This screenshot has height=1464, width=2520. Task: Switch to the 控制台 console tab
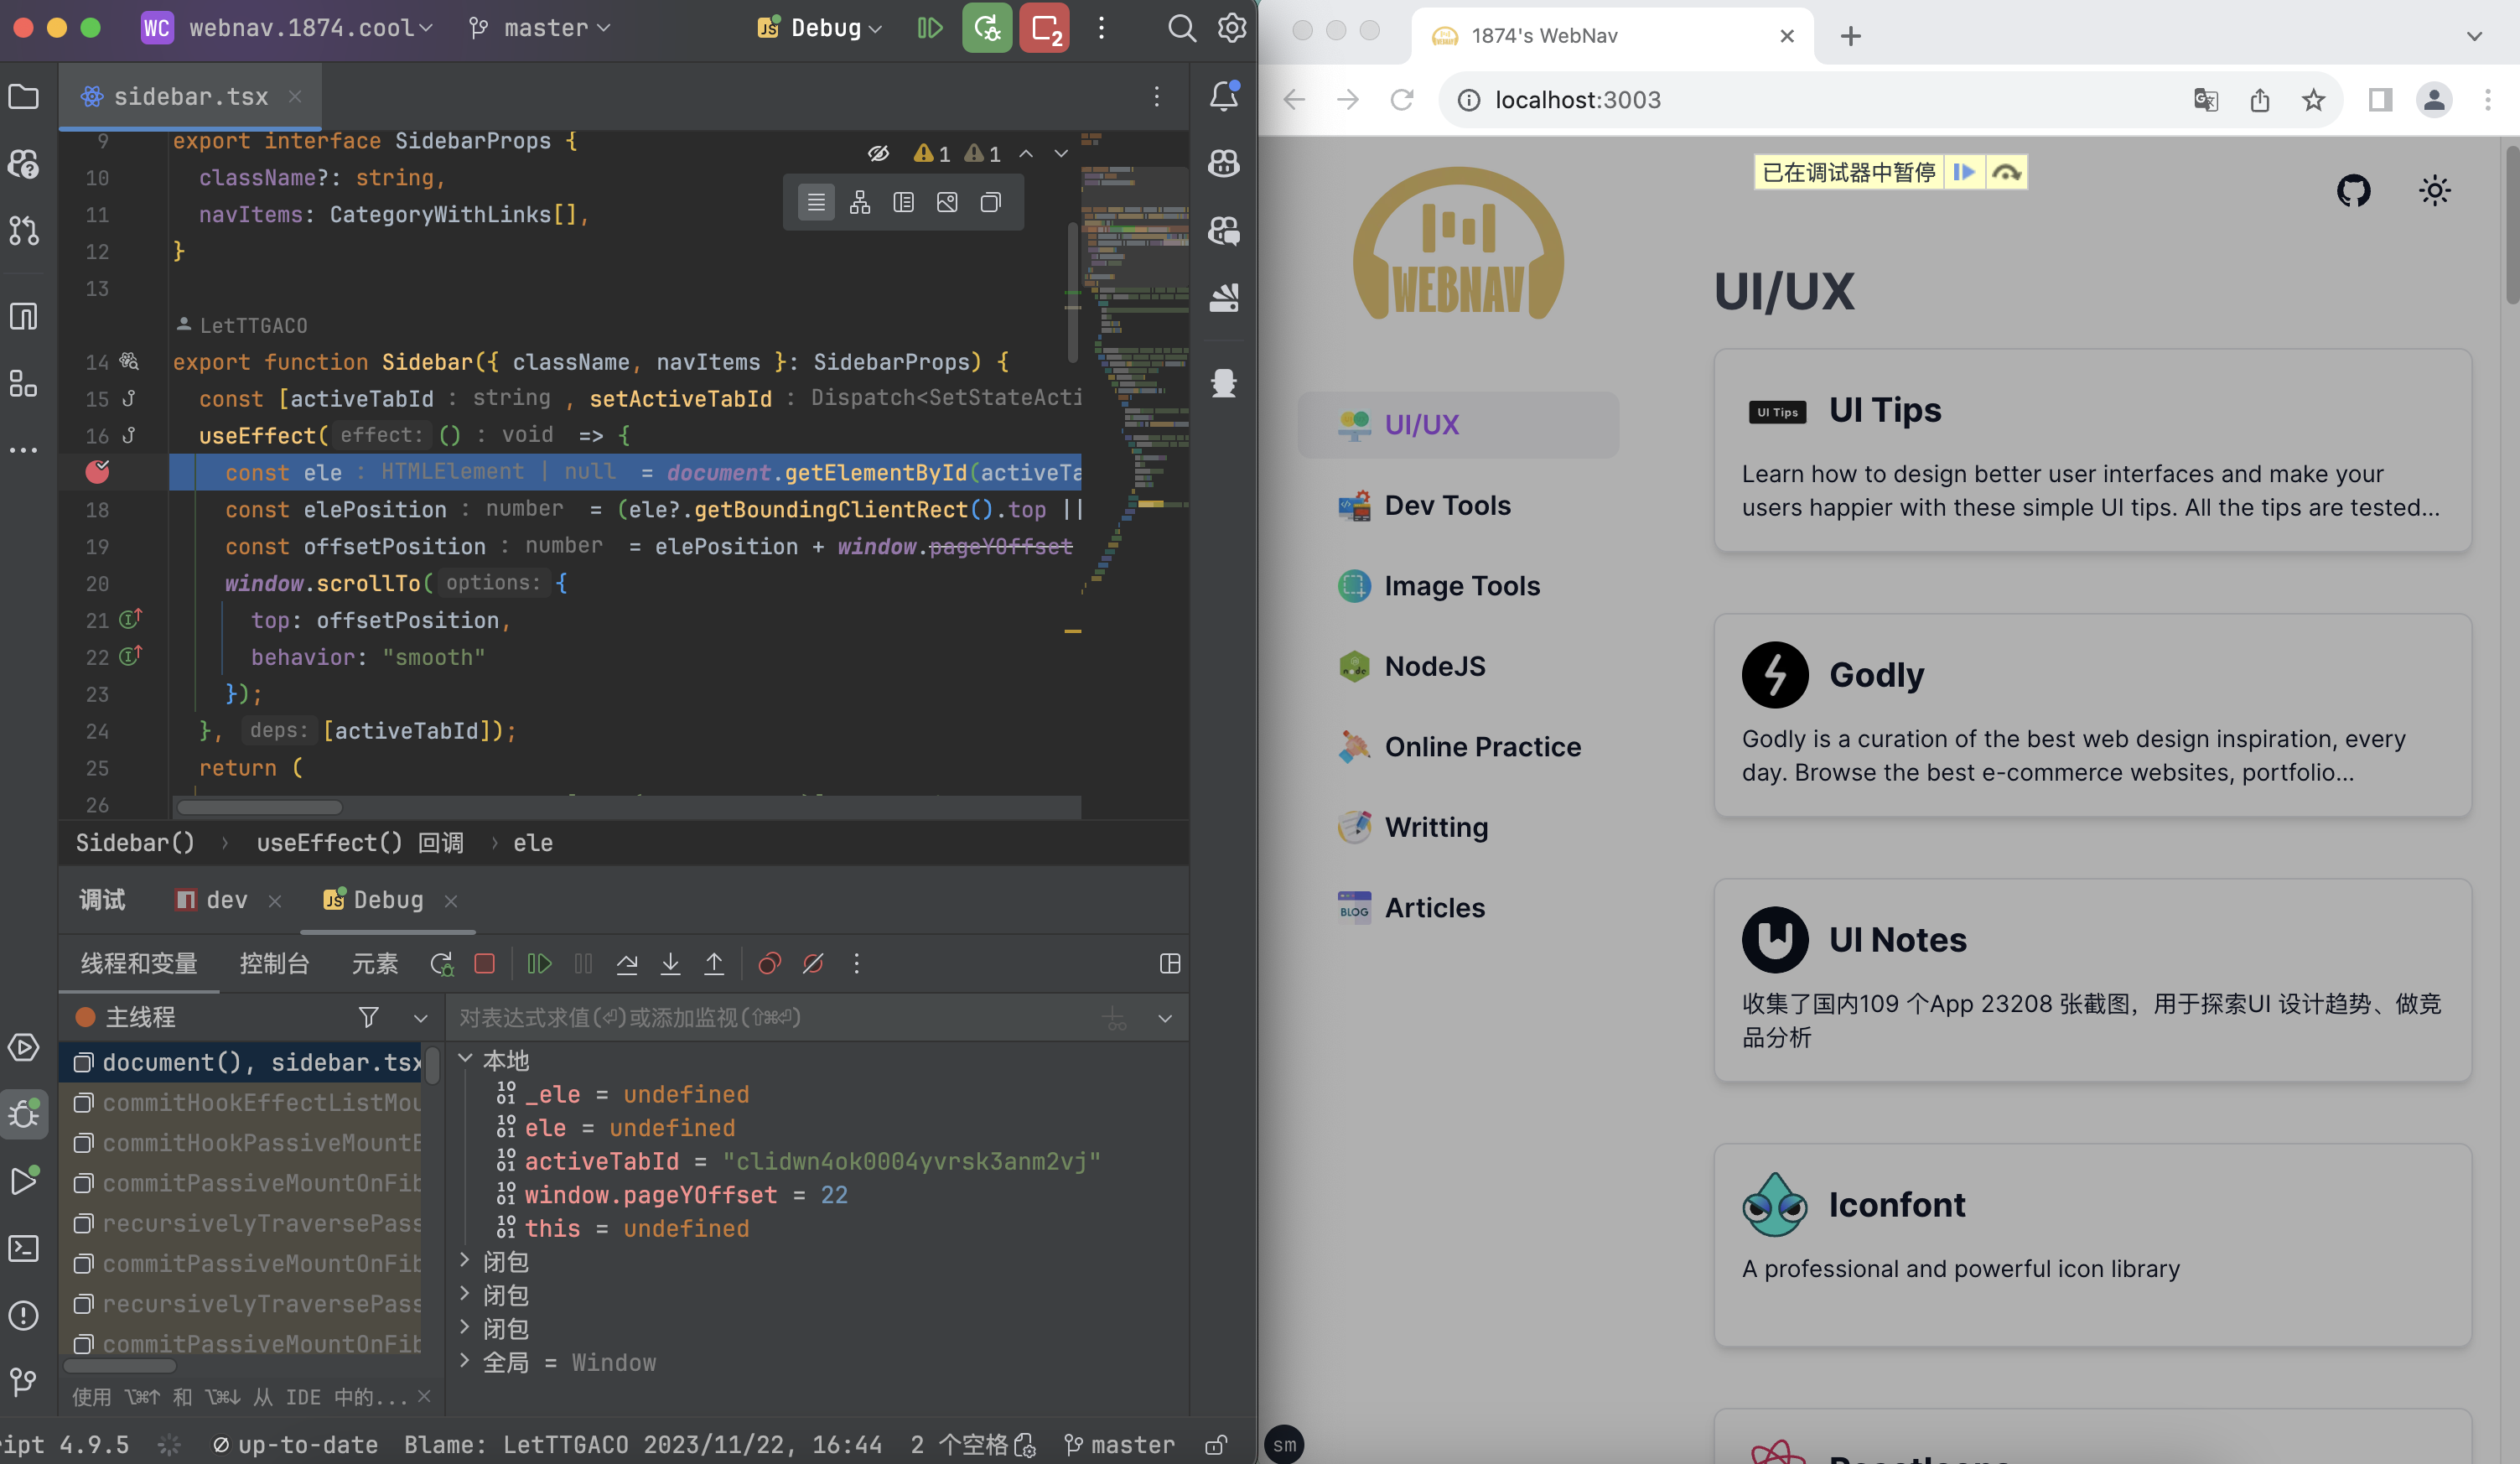[274, 964]
